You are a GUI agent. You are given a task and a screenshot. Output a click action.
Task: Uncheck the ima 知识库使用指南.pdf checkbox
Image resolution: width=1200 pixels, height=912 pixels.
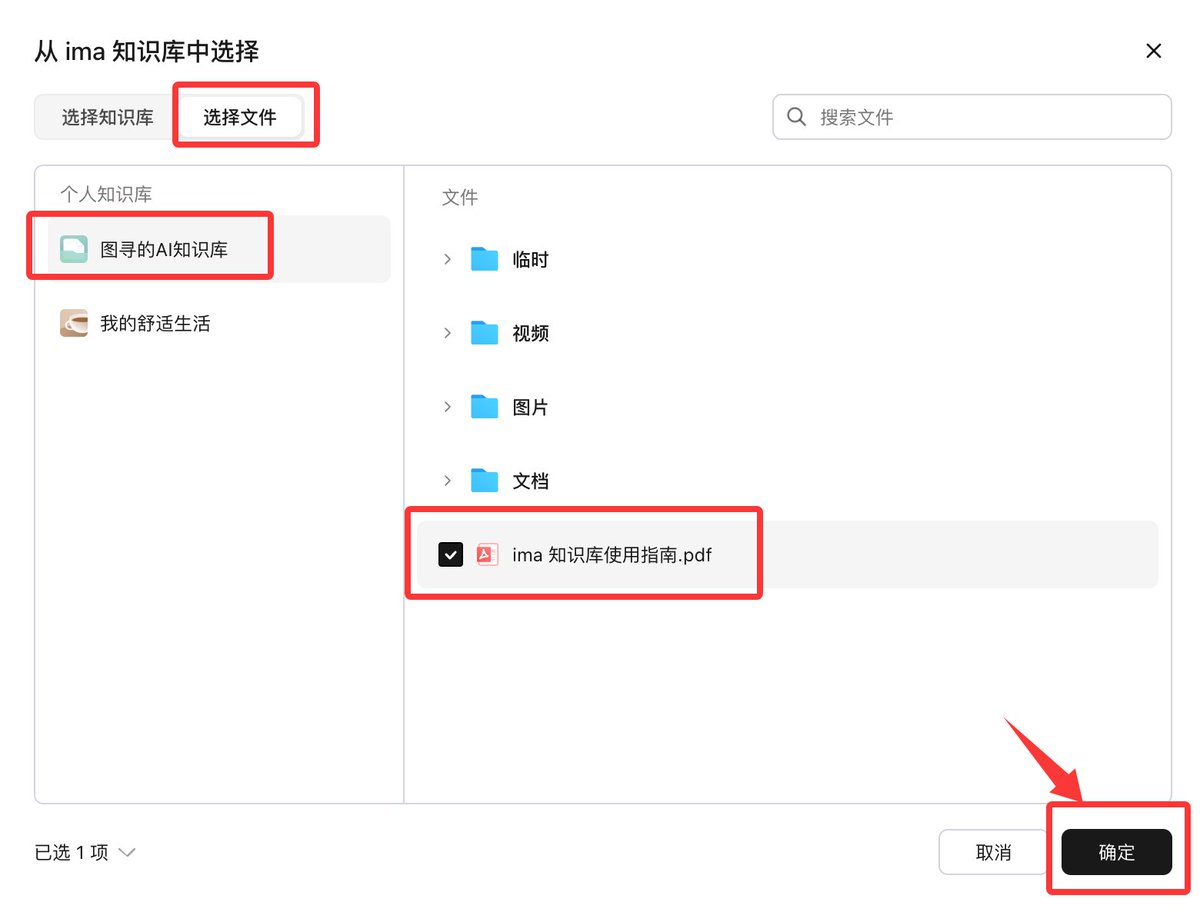[x=451, y=554]
